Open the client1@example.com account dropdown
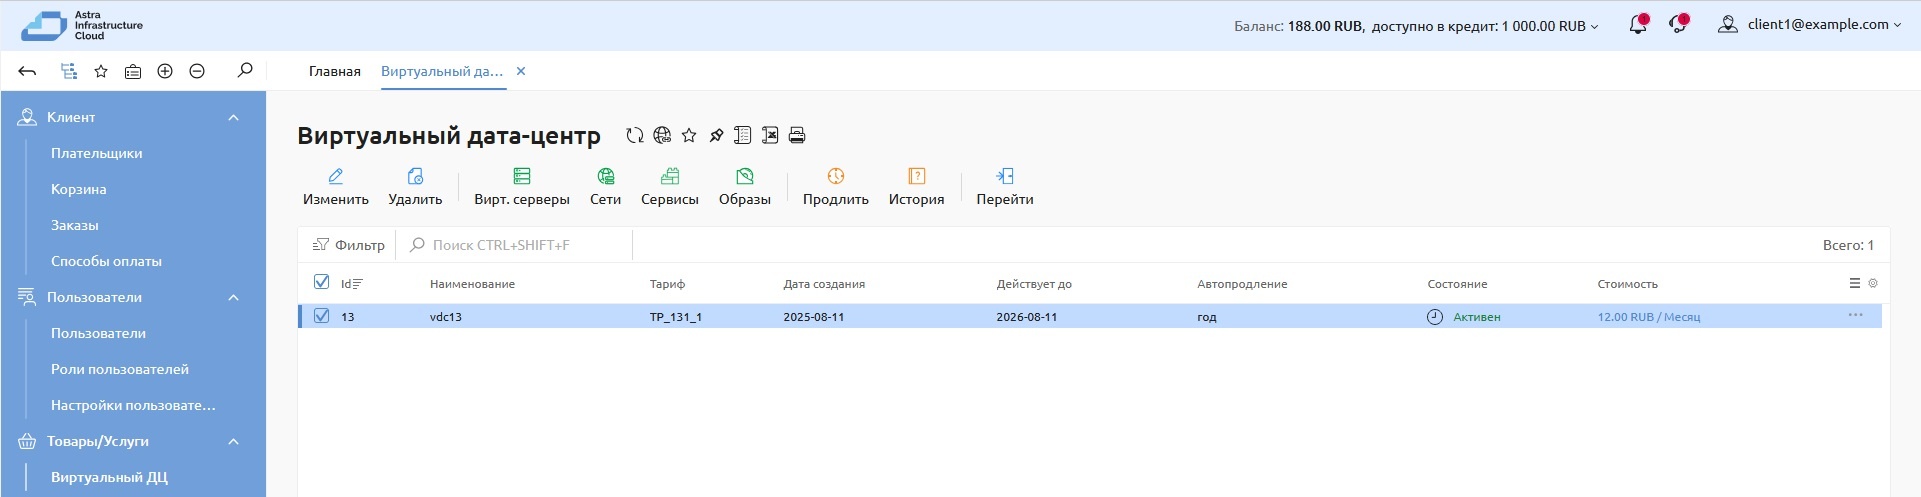 [x=1812, y=25]
